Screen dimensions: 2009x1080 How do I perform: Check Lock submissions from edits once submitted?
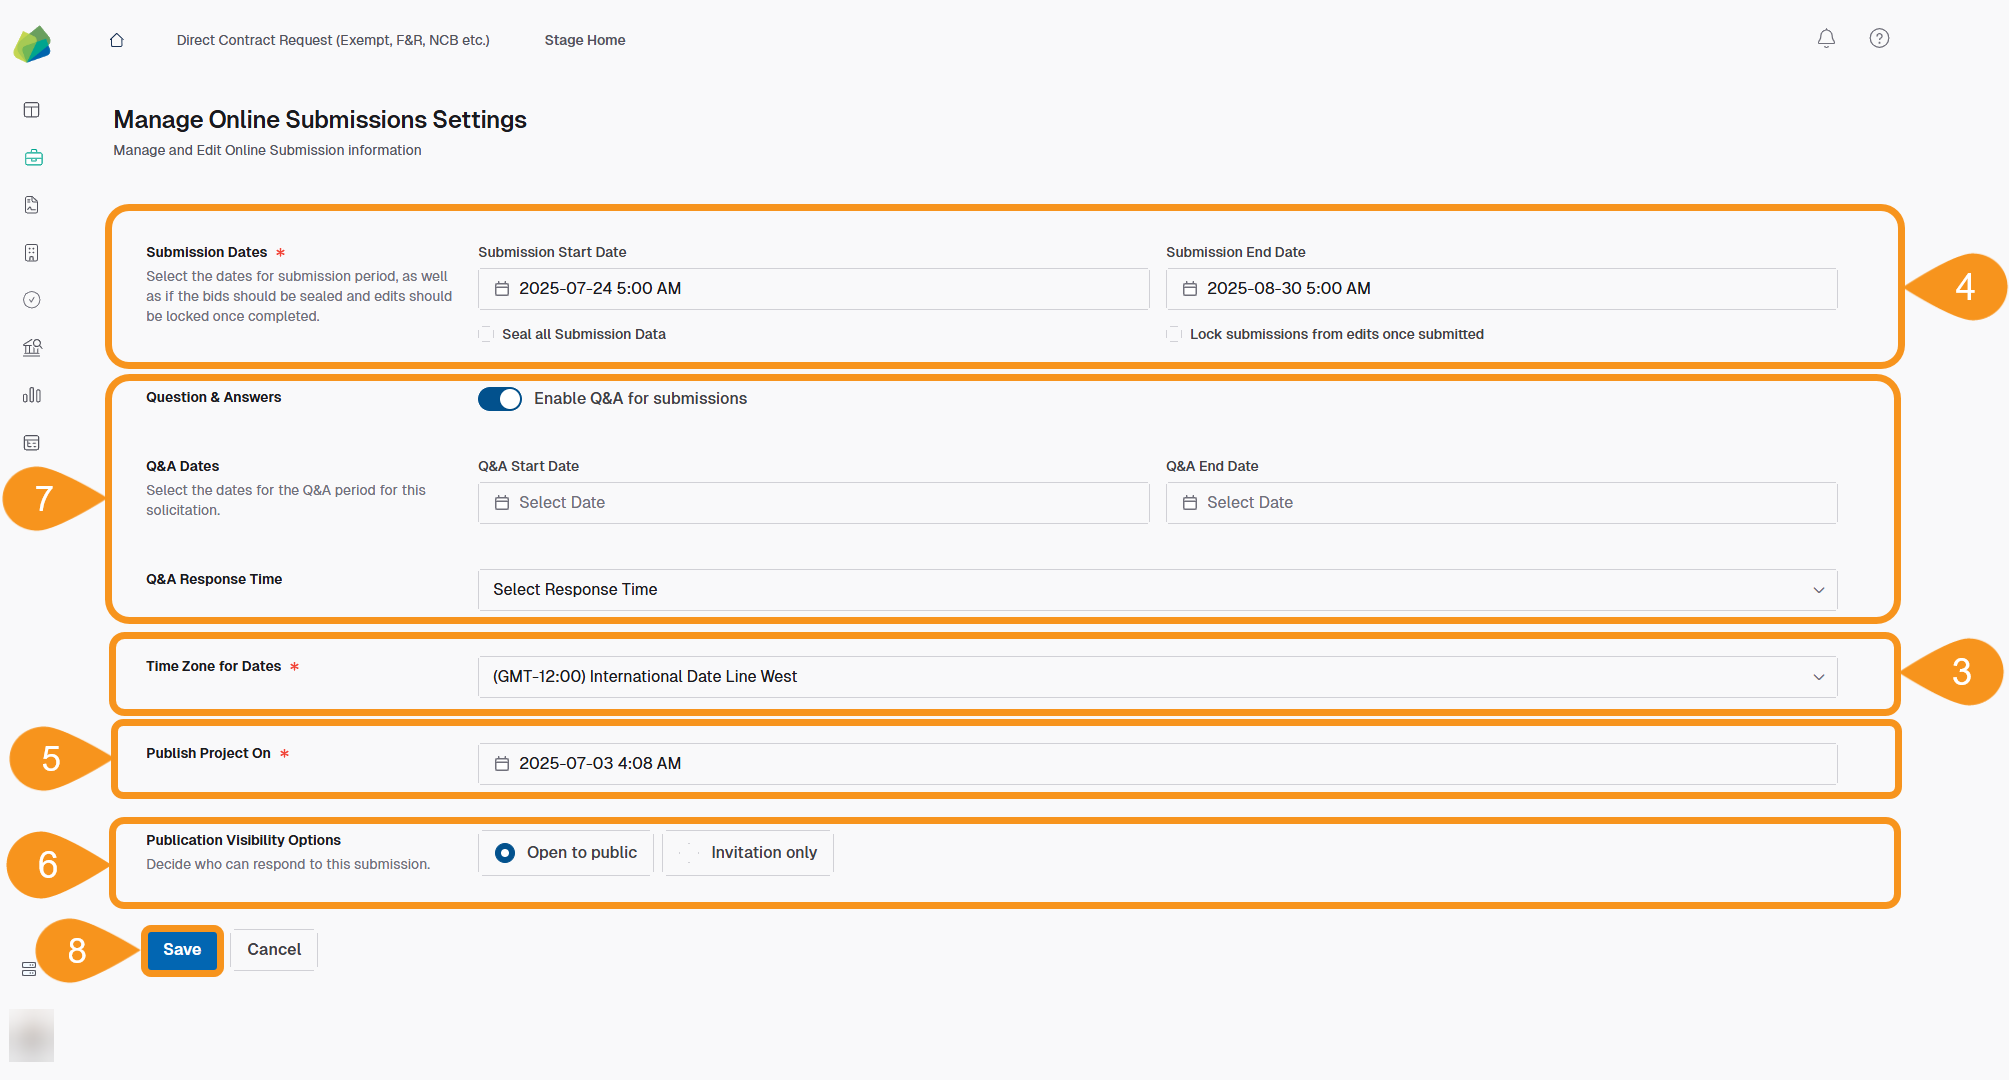[1173, 334]
